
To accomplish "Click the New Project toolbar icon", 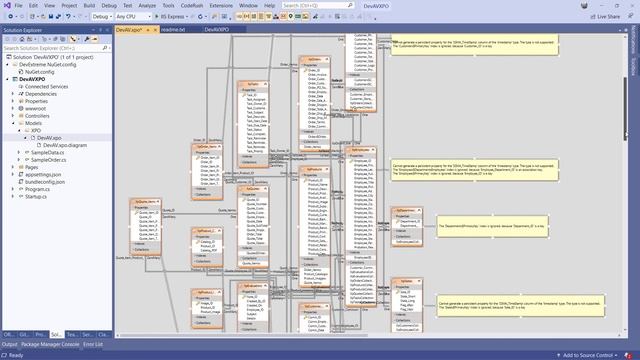I will pyautogui.click(x=32, y=17).
